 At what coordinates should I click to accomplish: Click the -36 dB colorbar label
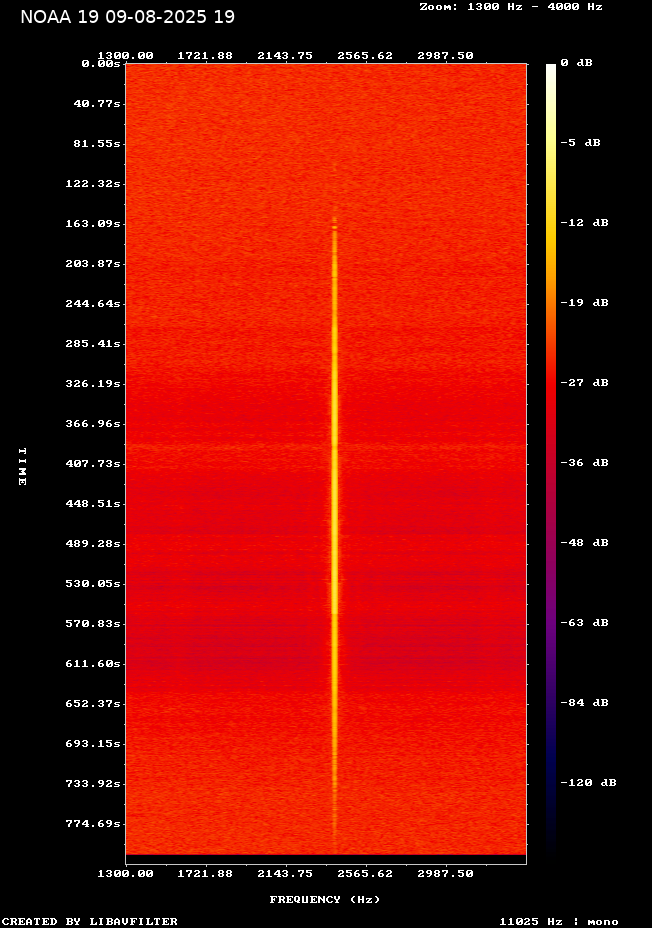click(585, 463)
